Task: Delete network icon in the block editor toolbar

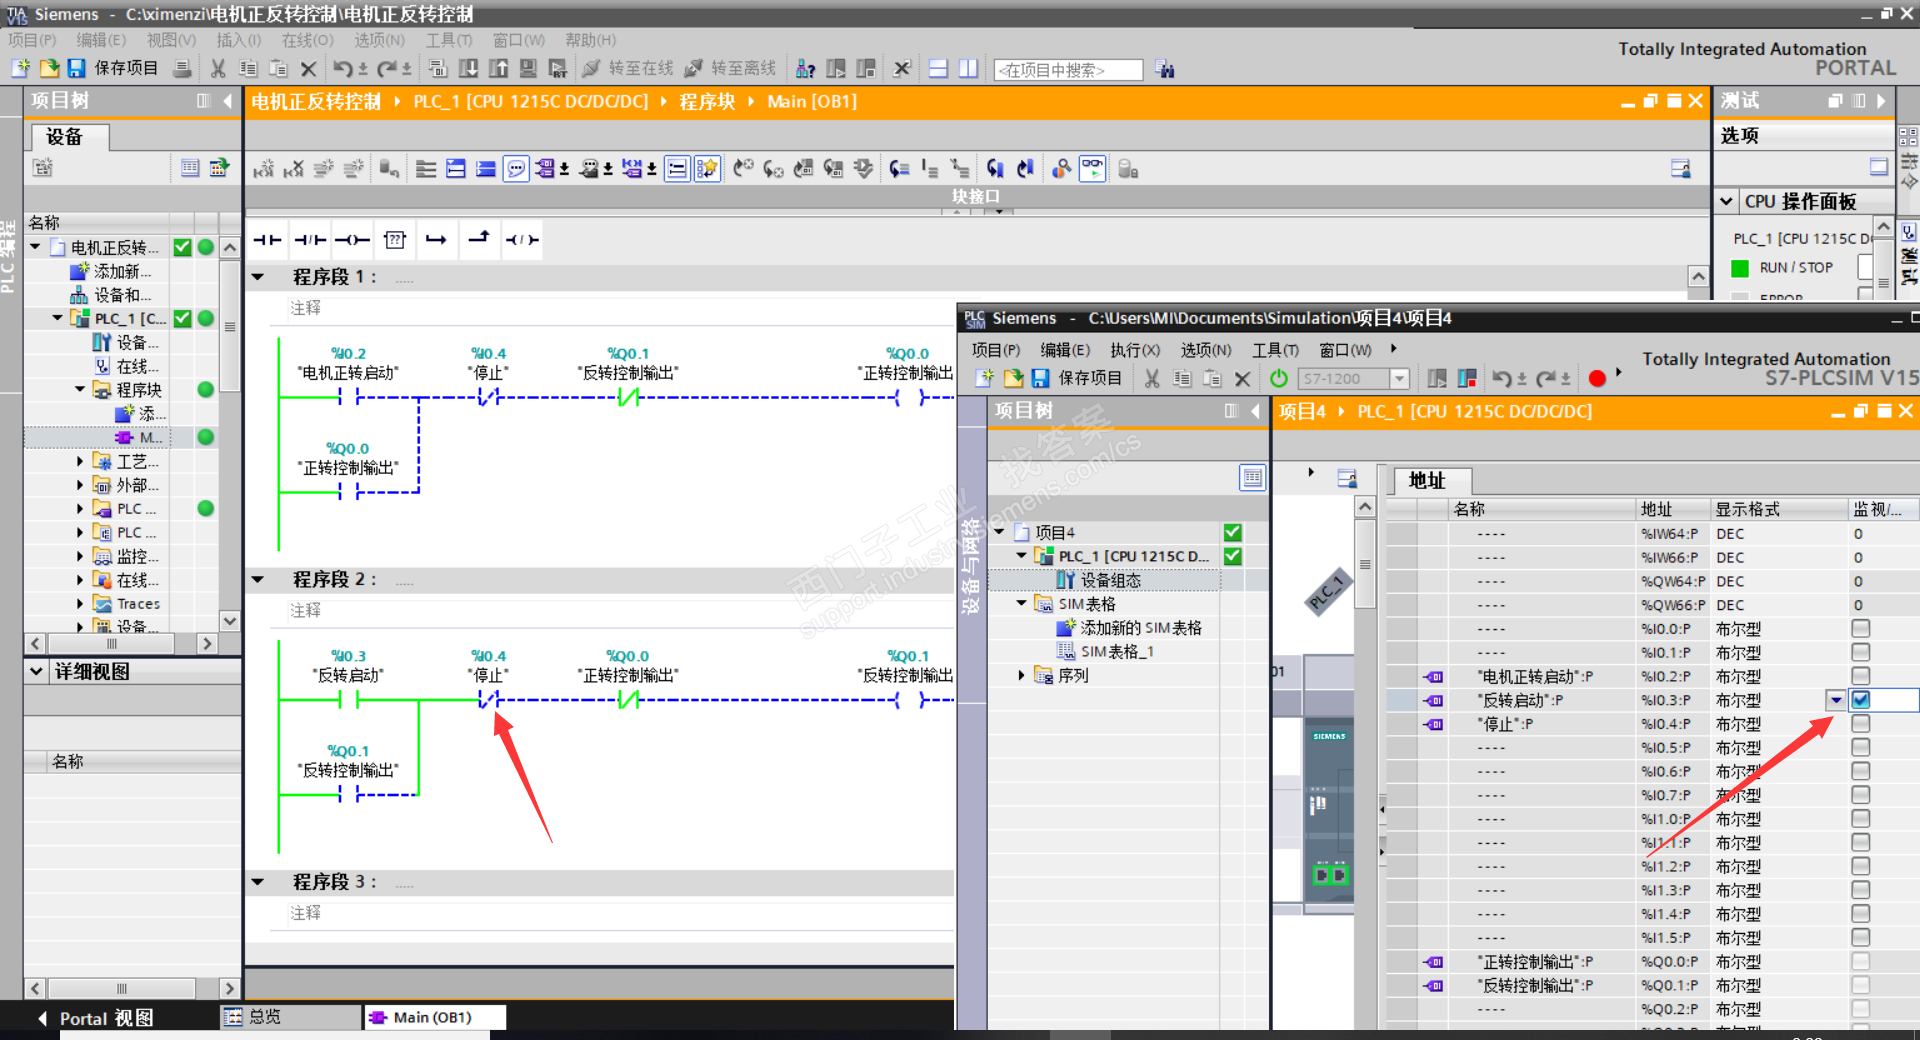Action: (293, 169)
